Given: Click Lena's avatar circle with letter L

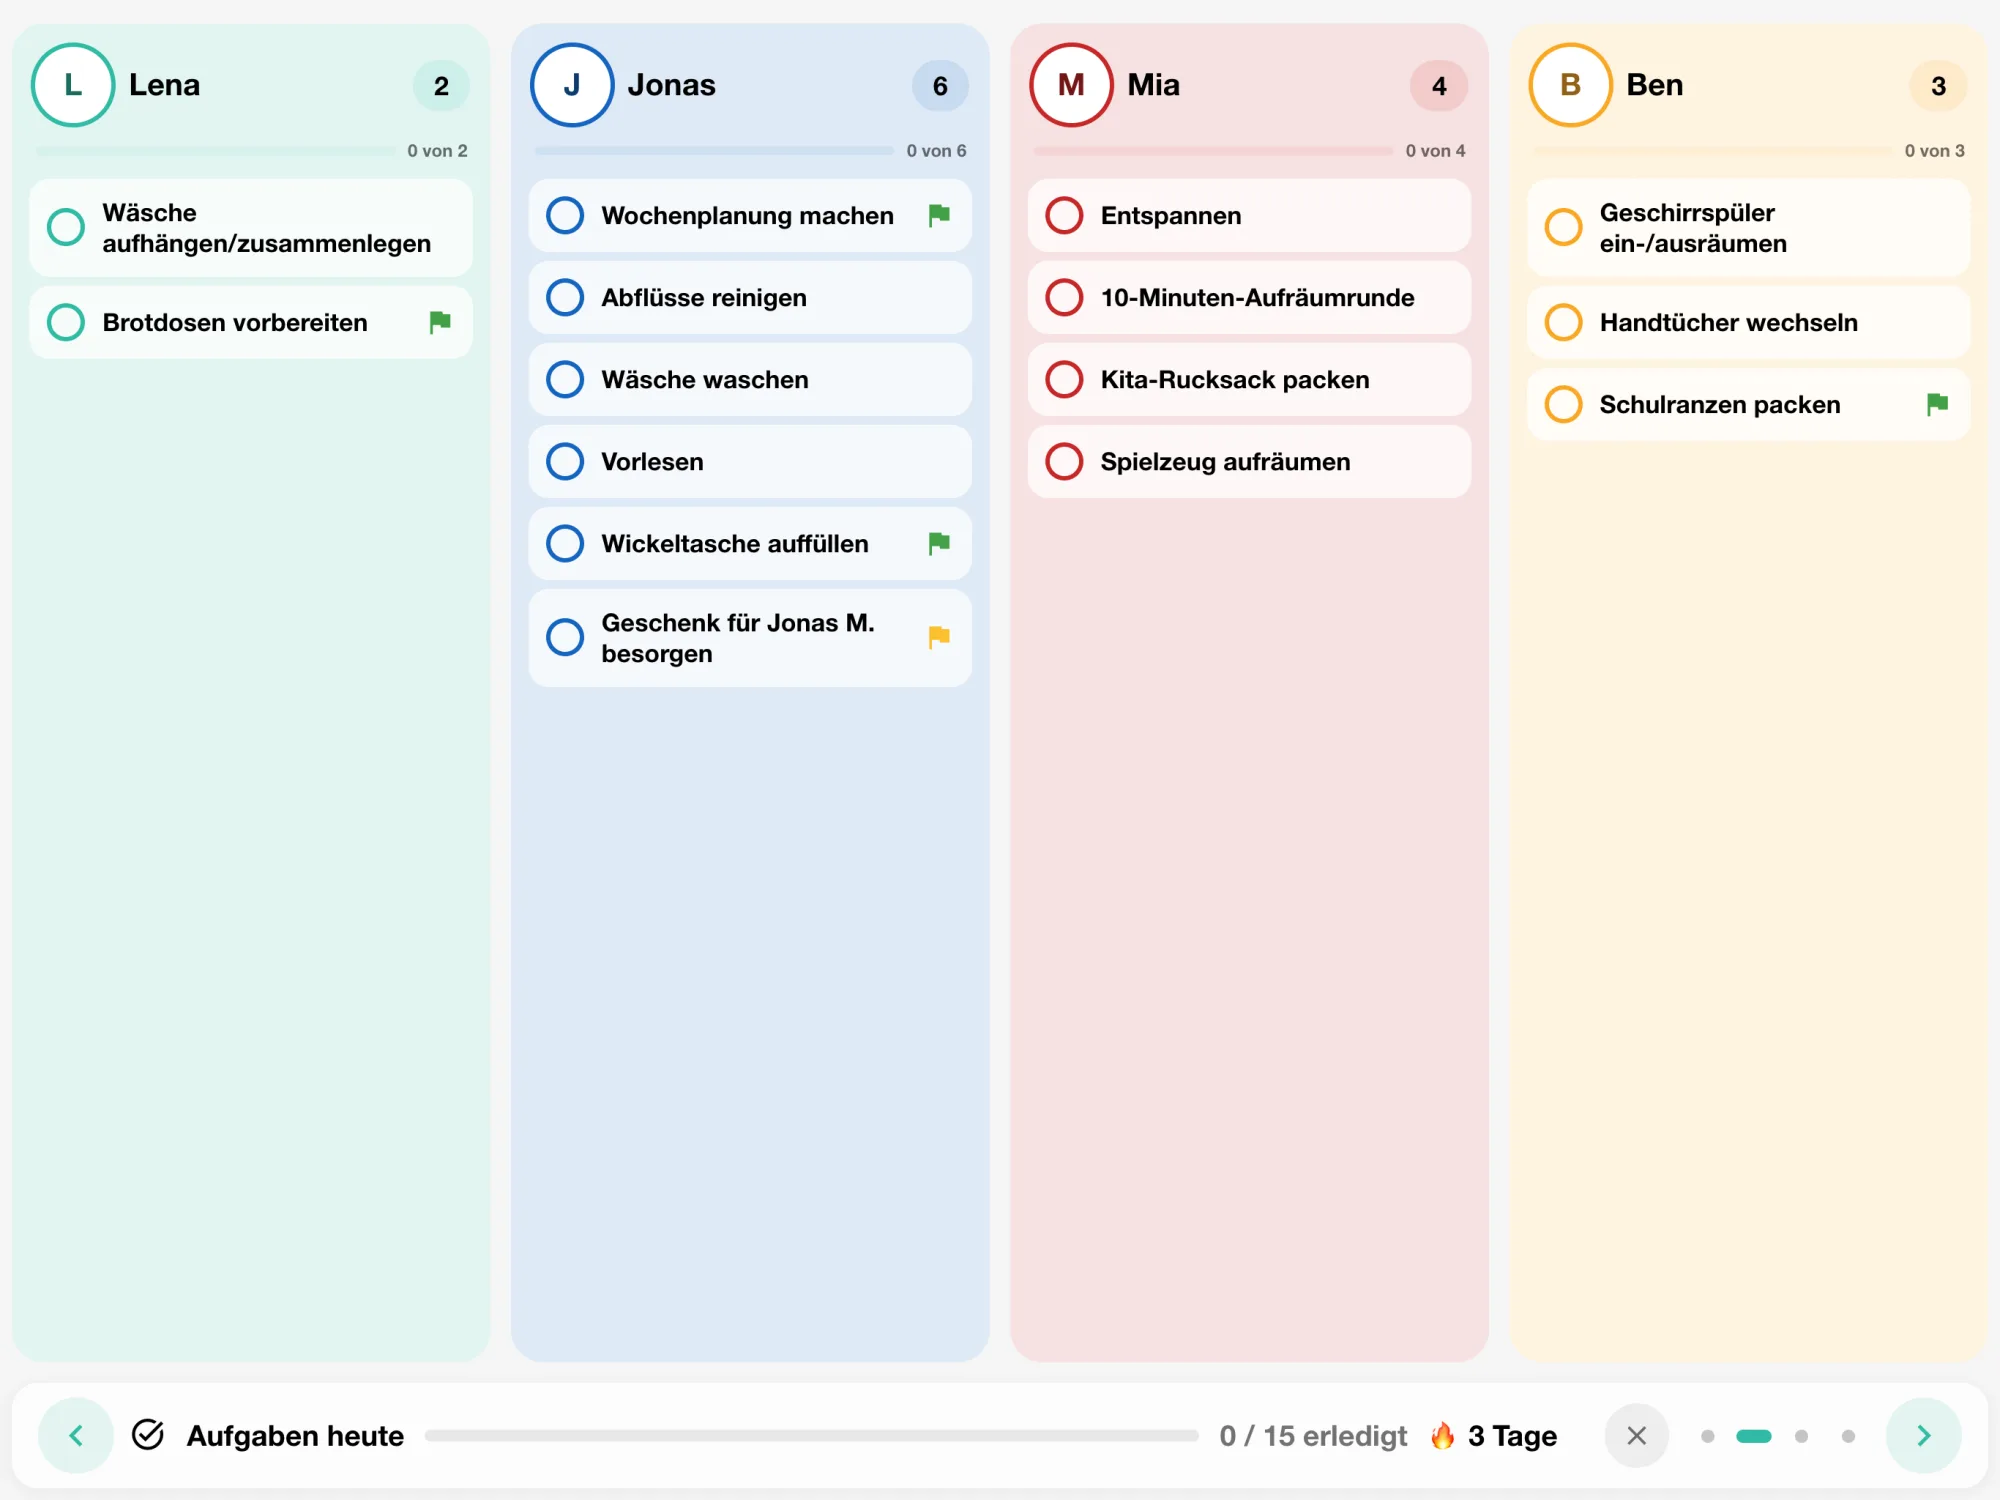Looking at the screenshot, I should [x=73, y=85].
